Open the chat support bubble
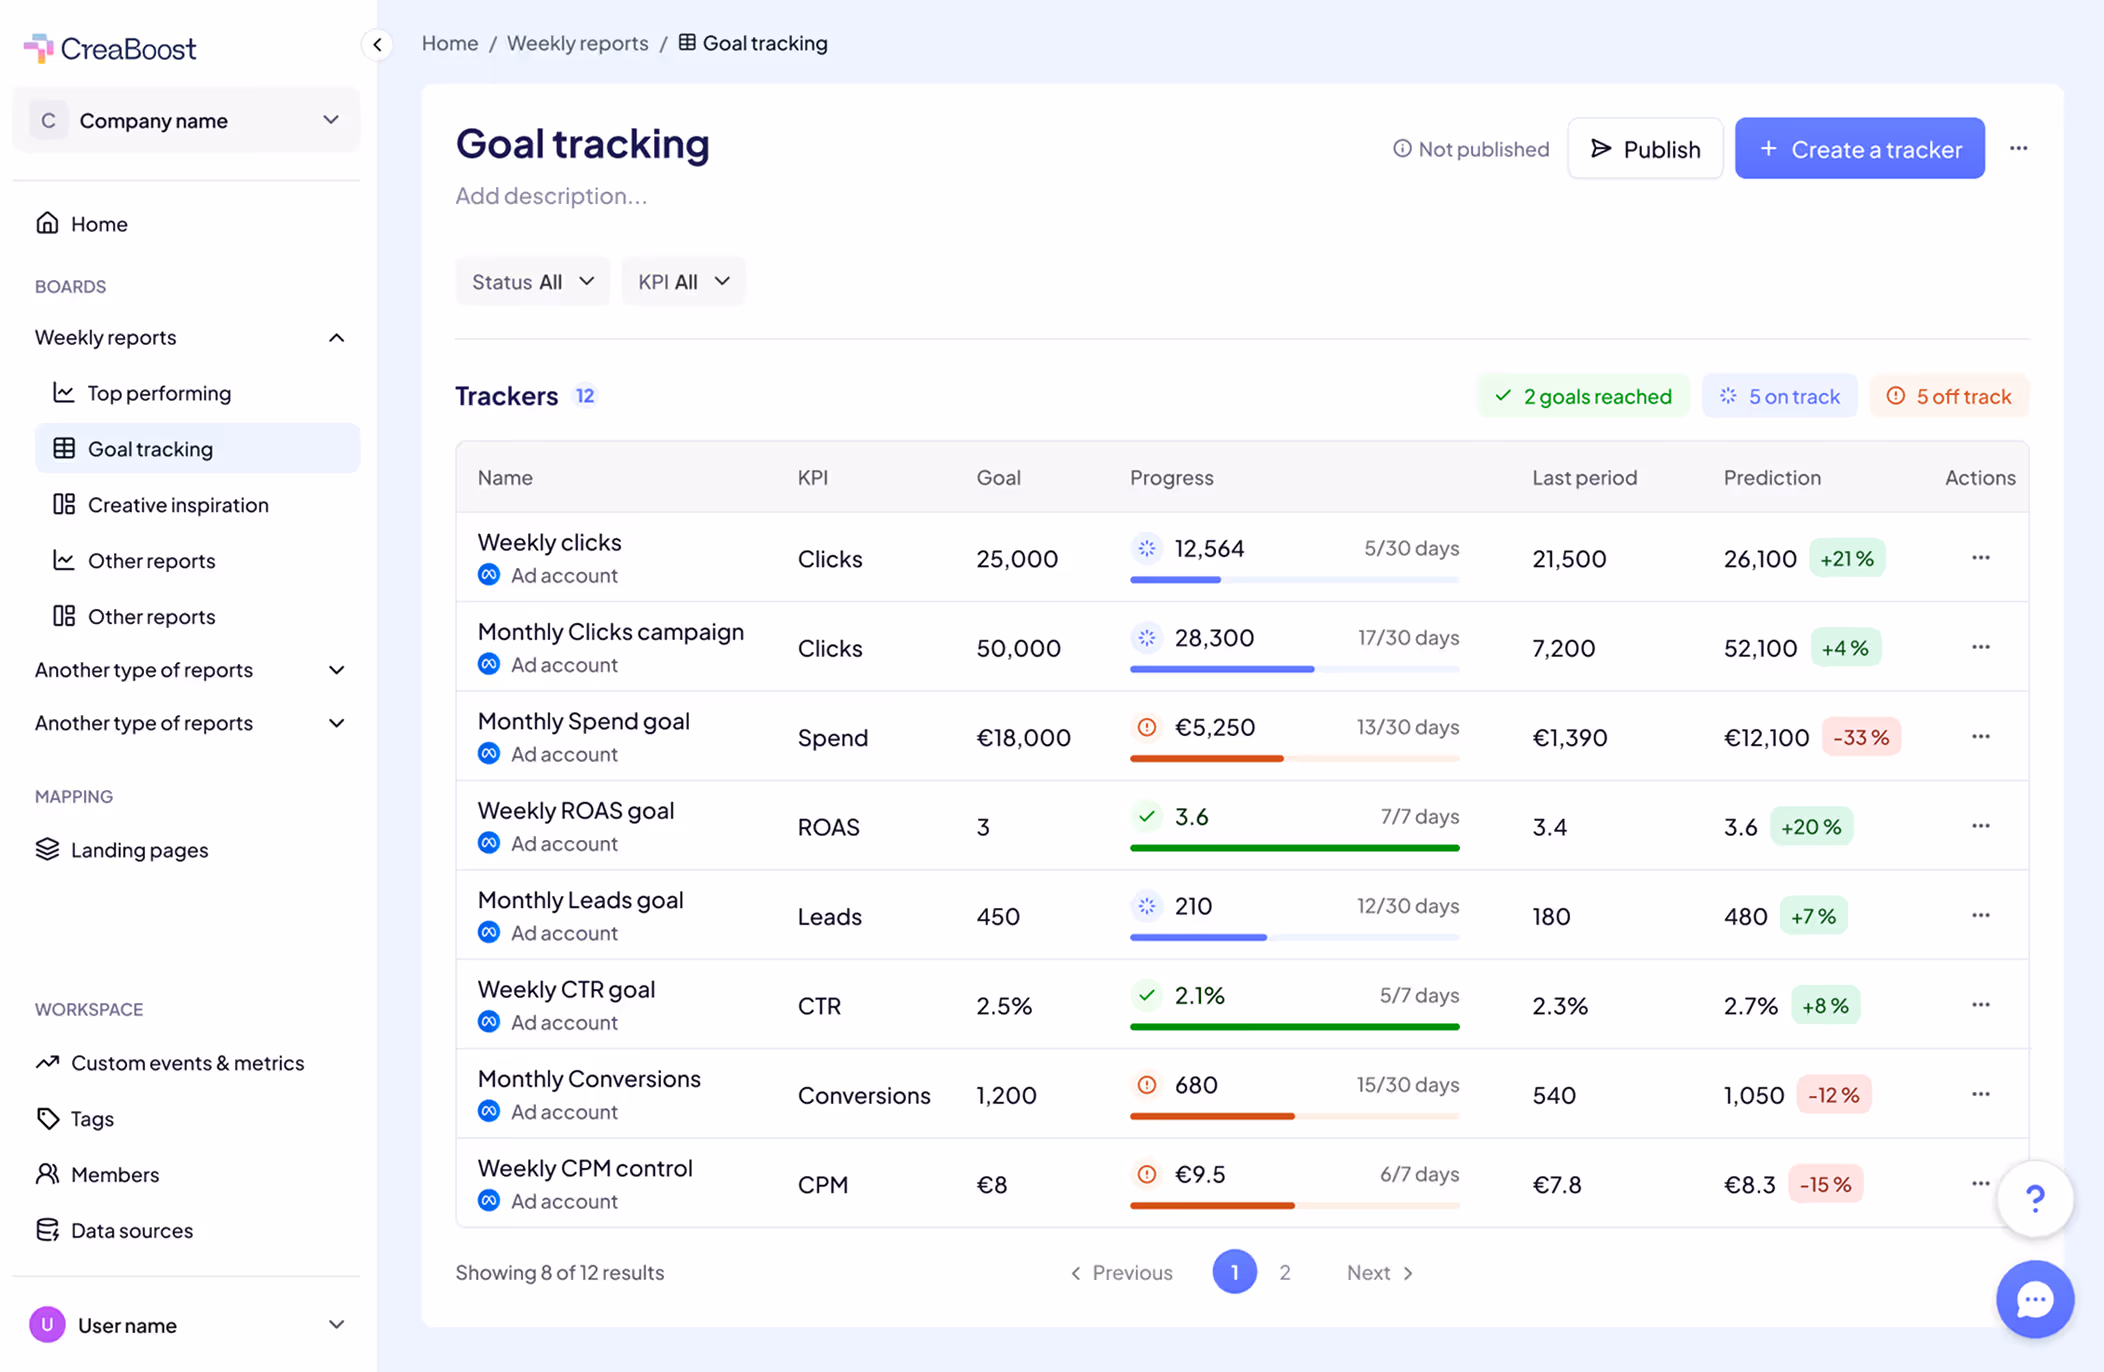This screenshot has height=1372, width=2104. (2034, 1299)
